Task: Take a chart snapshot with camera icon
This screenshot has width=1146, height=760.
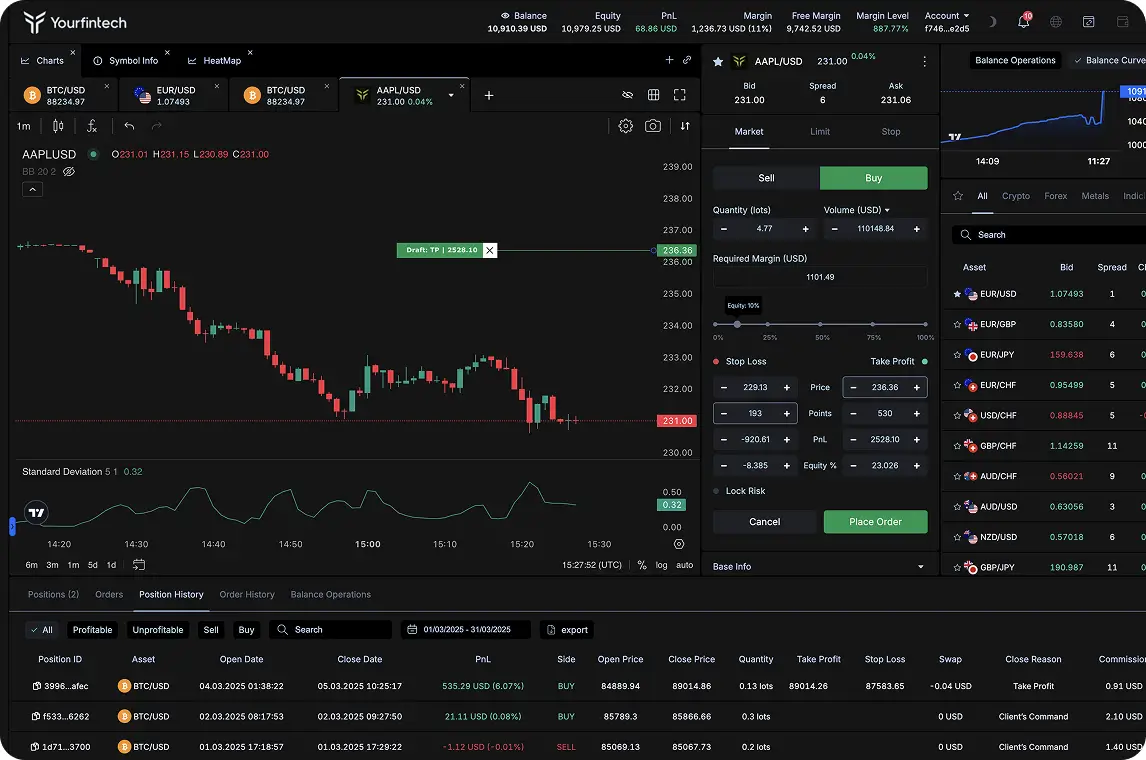Action: [x=653, y=126]
